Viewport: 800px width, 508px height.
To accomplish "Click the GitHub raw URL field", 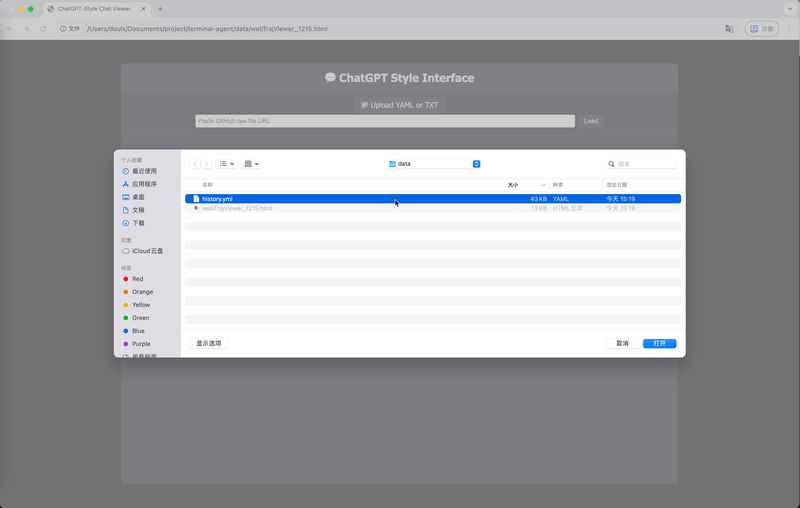I will 385,121.
